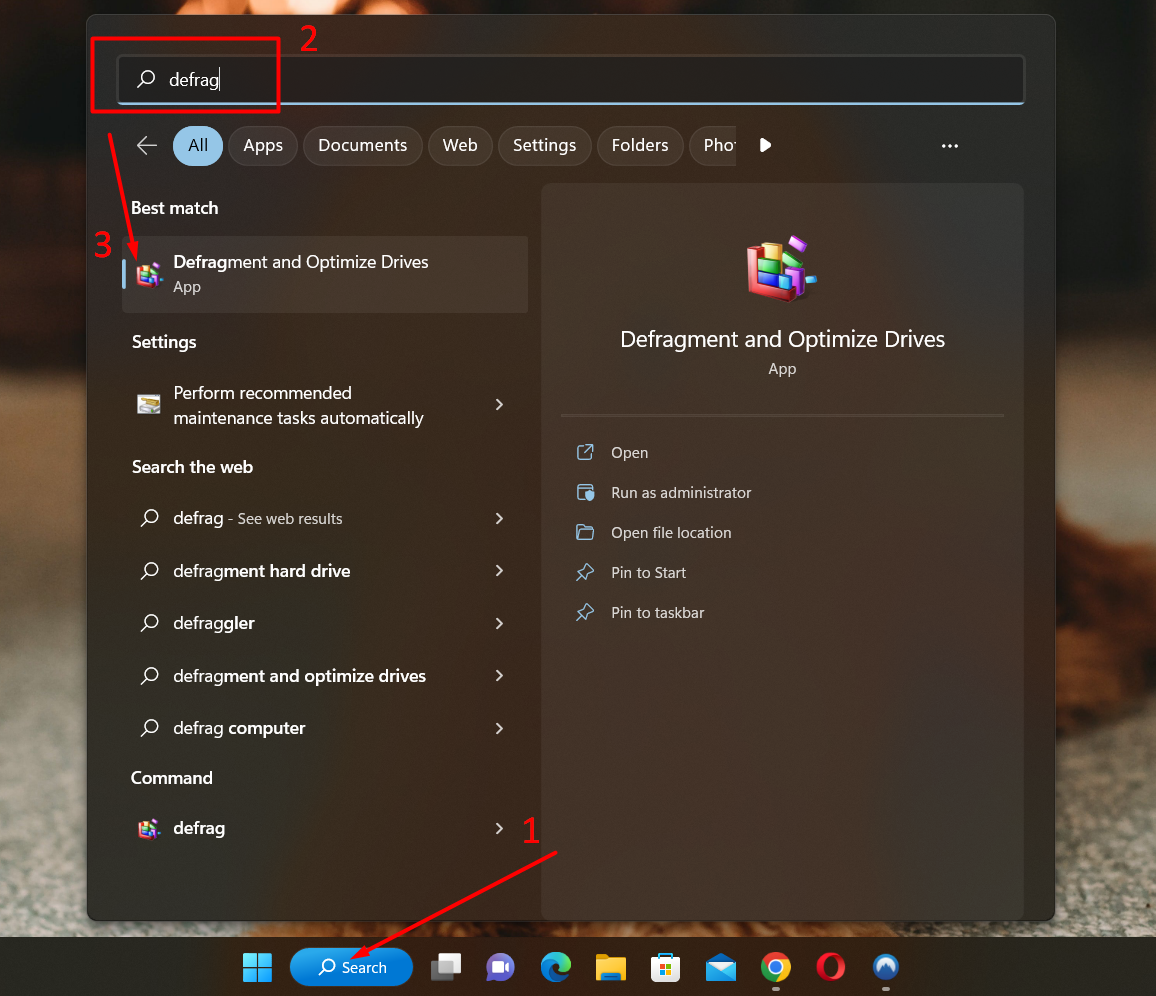Click the large Defragment and Optimize Drives icon

click(x=781, y=268)
